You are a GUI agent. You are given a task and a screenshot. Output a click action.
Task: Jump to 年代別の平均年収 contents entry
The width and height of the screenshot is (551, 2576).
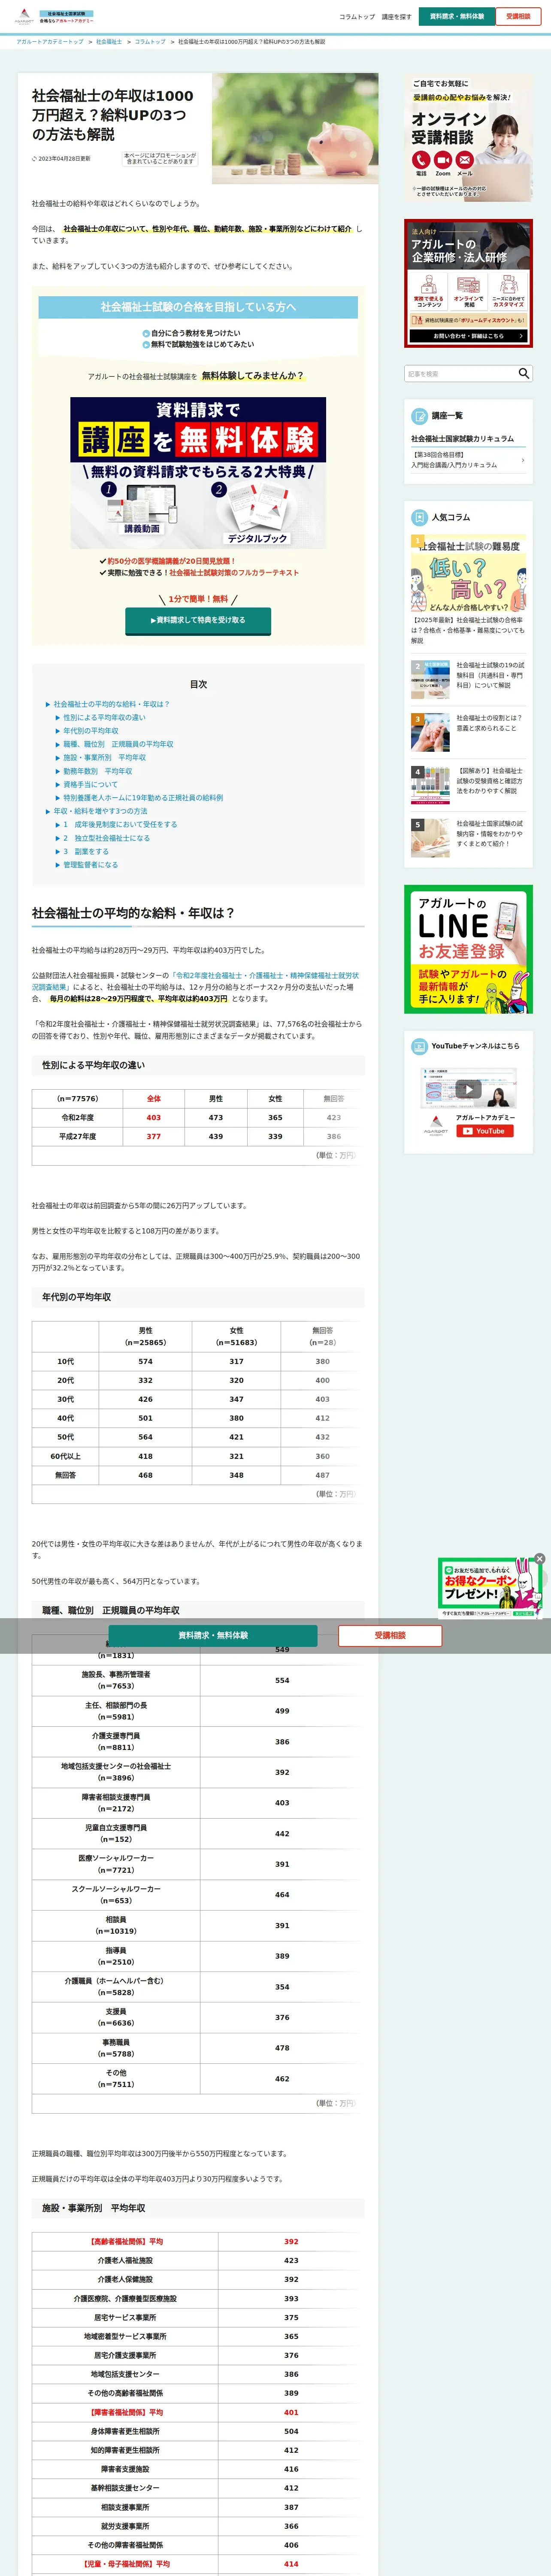(90, 731)
